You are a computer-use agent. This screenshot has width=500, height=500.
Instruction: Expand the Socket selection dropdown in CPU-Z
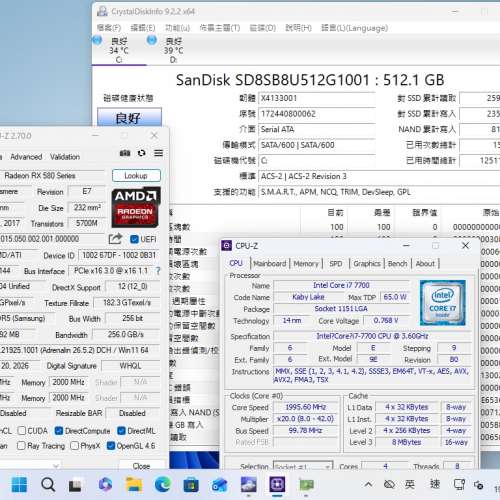click(303, 466)
